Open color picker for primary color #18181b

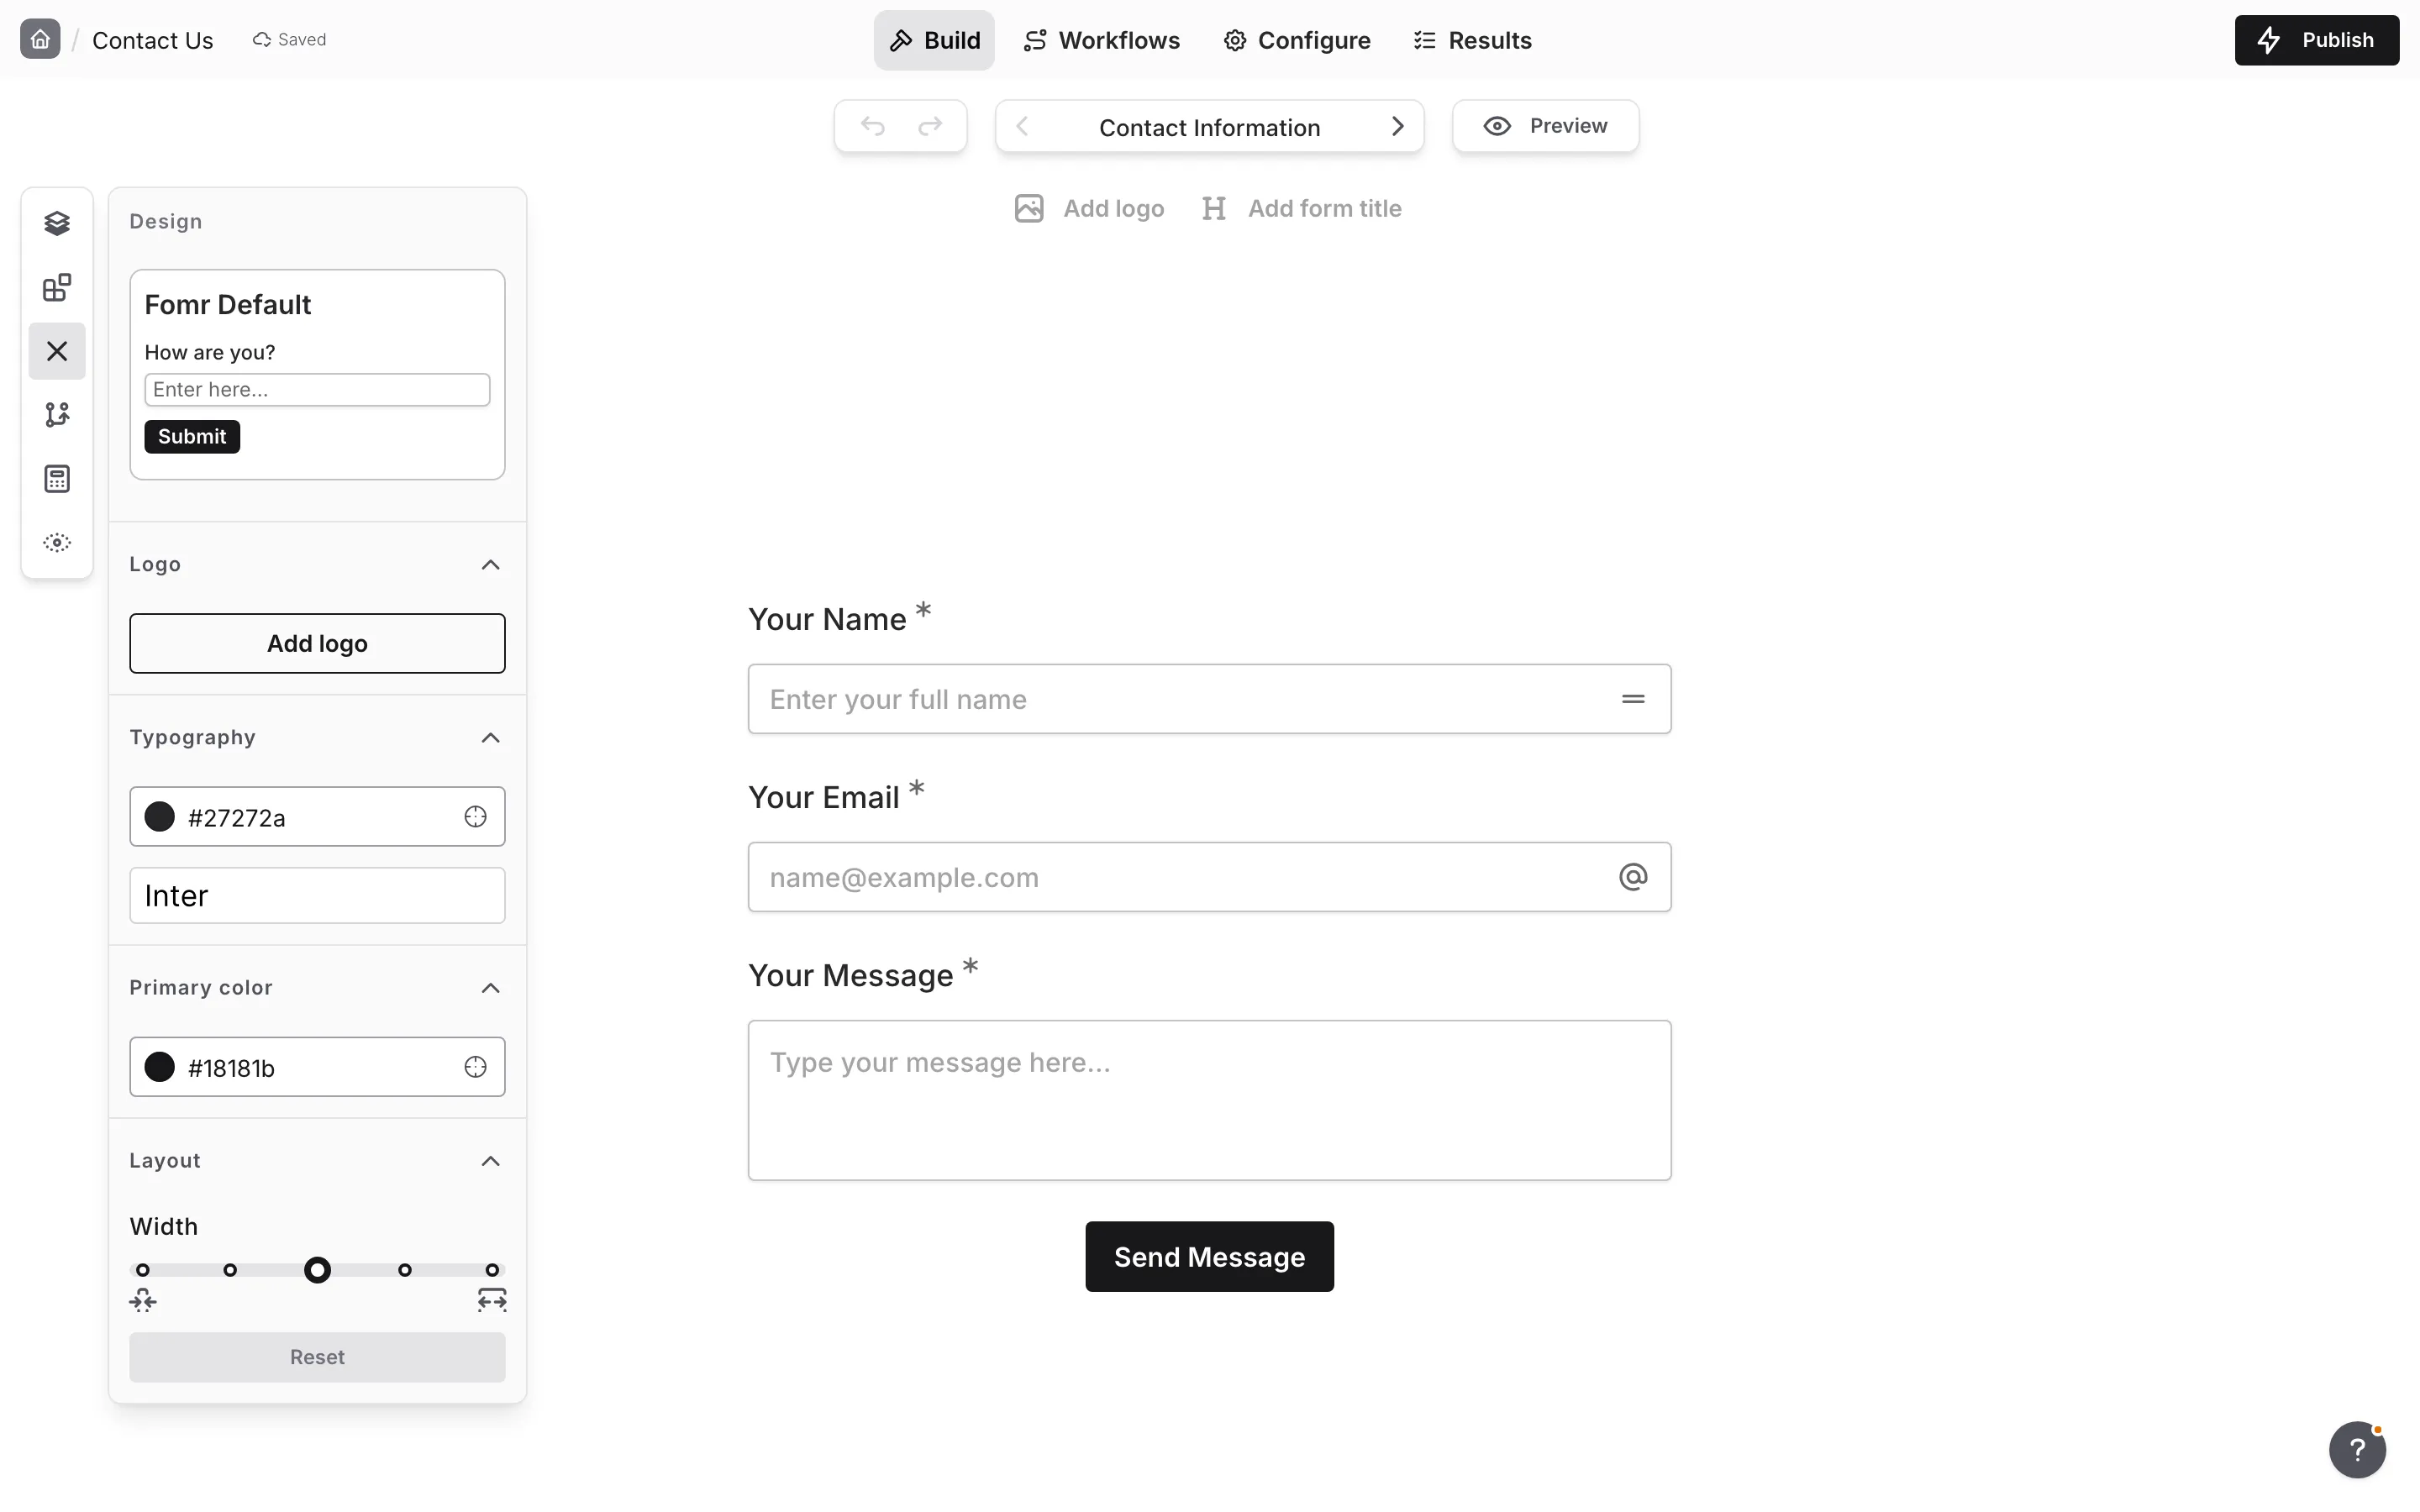pos(475,1067)
